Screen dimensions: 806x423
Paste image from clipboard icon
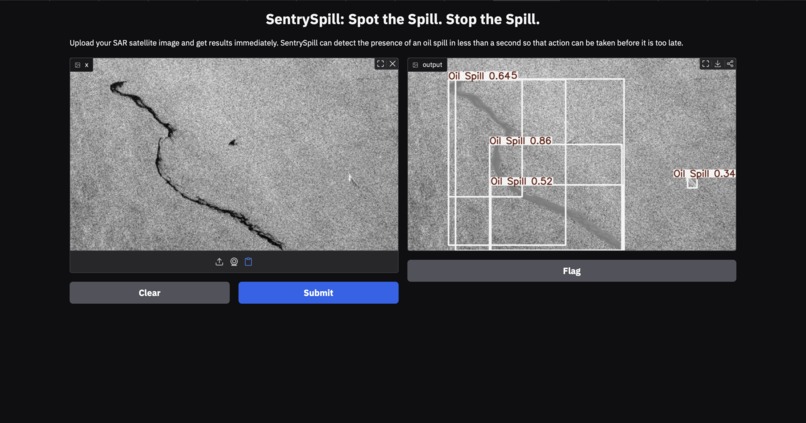click(x=248, y=262)
